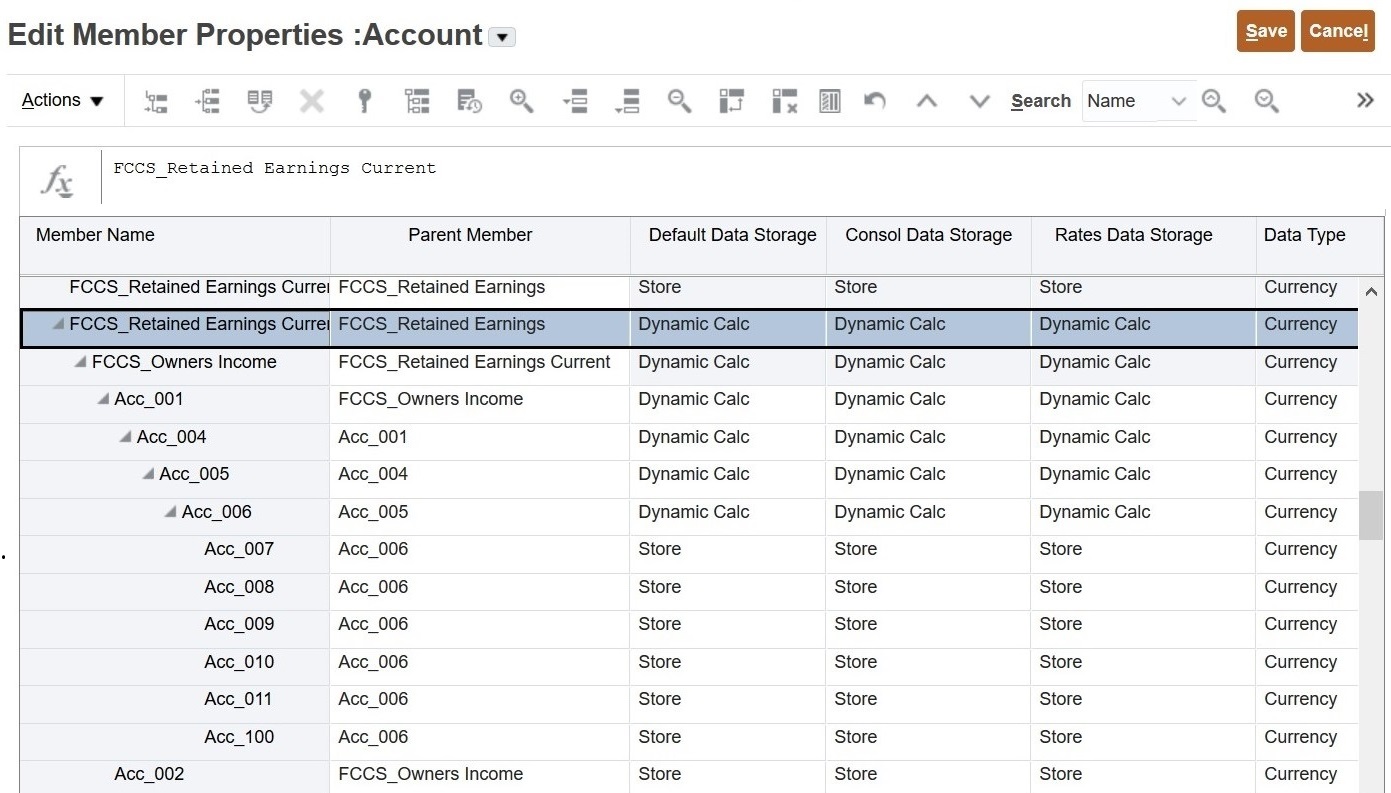This screenshot has height=793, width=1391.
Task: Click the fx formula icon
Action: (x=57, y=181)
